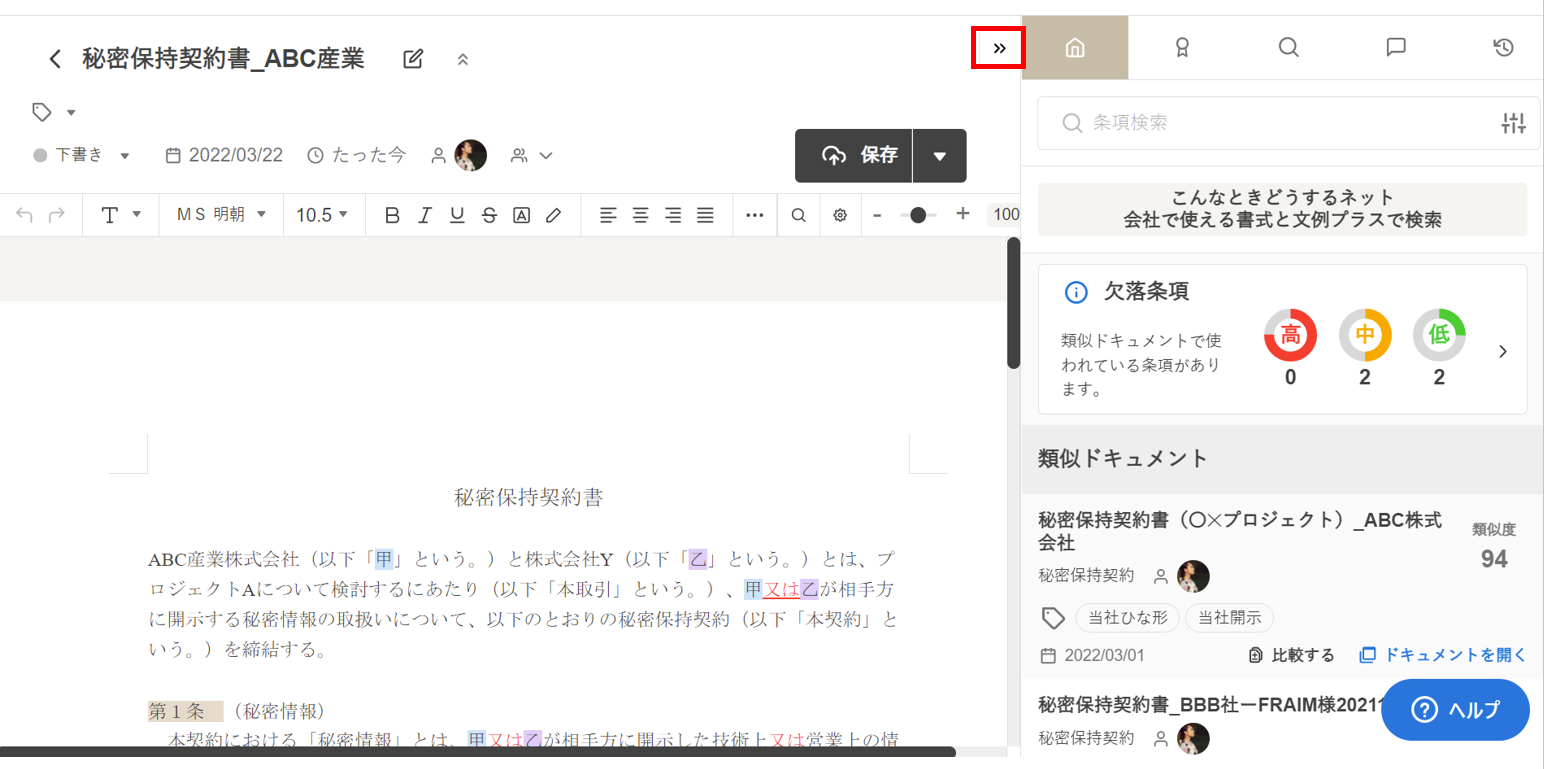Screen dimensions: 1544x769
Task: Toggle strikethrough formatting
Action: [x=488, y=214]
